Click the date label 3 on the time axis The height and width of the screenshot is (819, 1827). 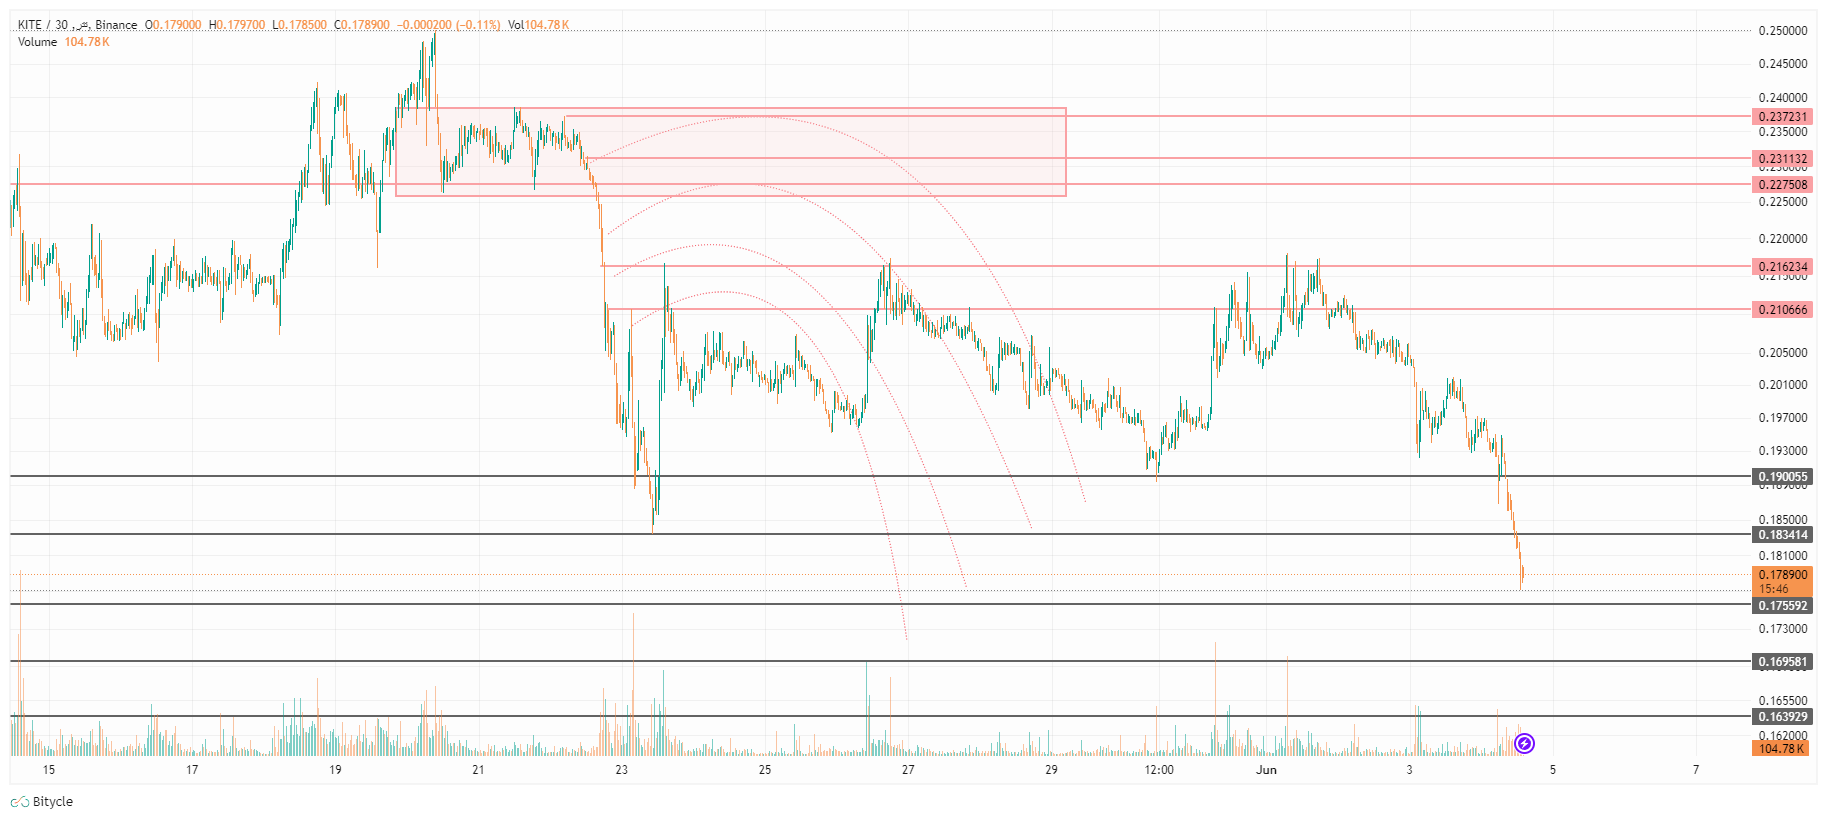pos(1409,770)
